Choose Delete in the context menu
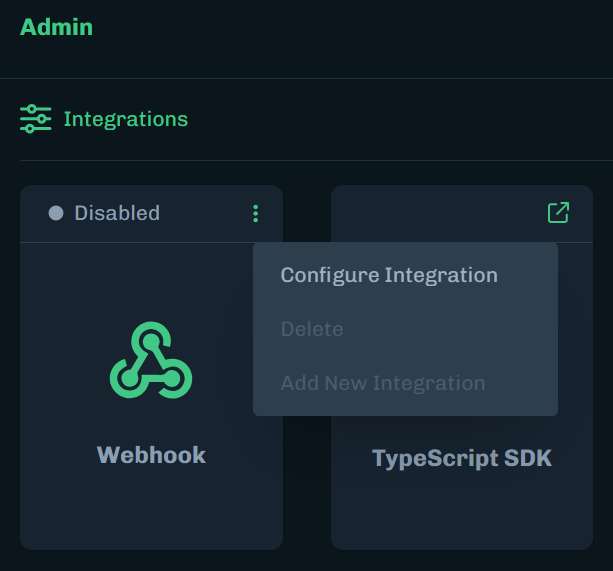This screenshot has height=571, width=613. coord(312,329)
